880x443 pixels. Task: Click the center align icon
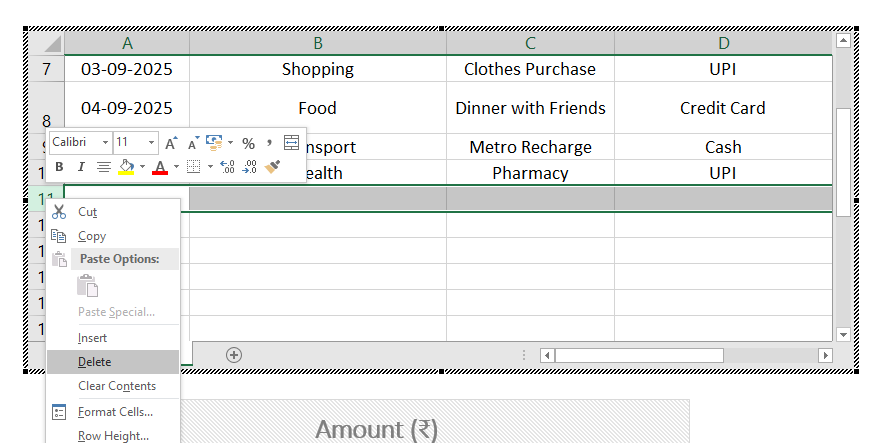102,167
